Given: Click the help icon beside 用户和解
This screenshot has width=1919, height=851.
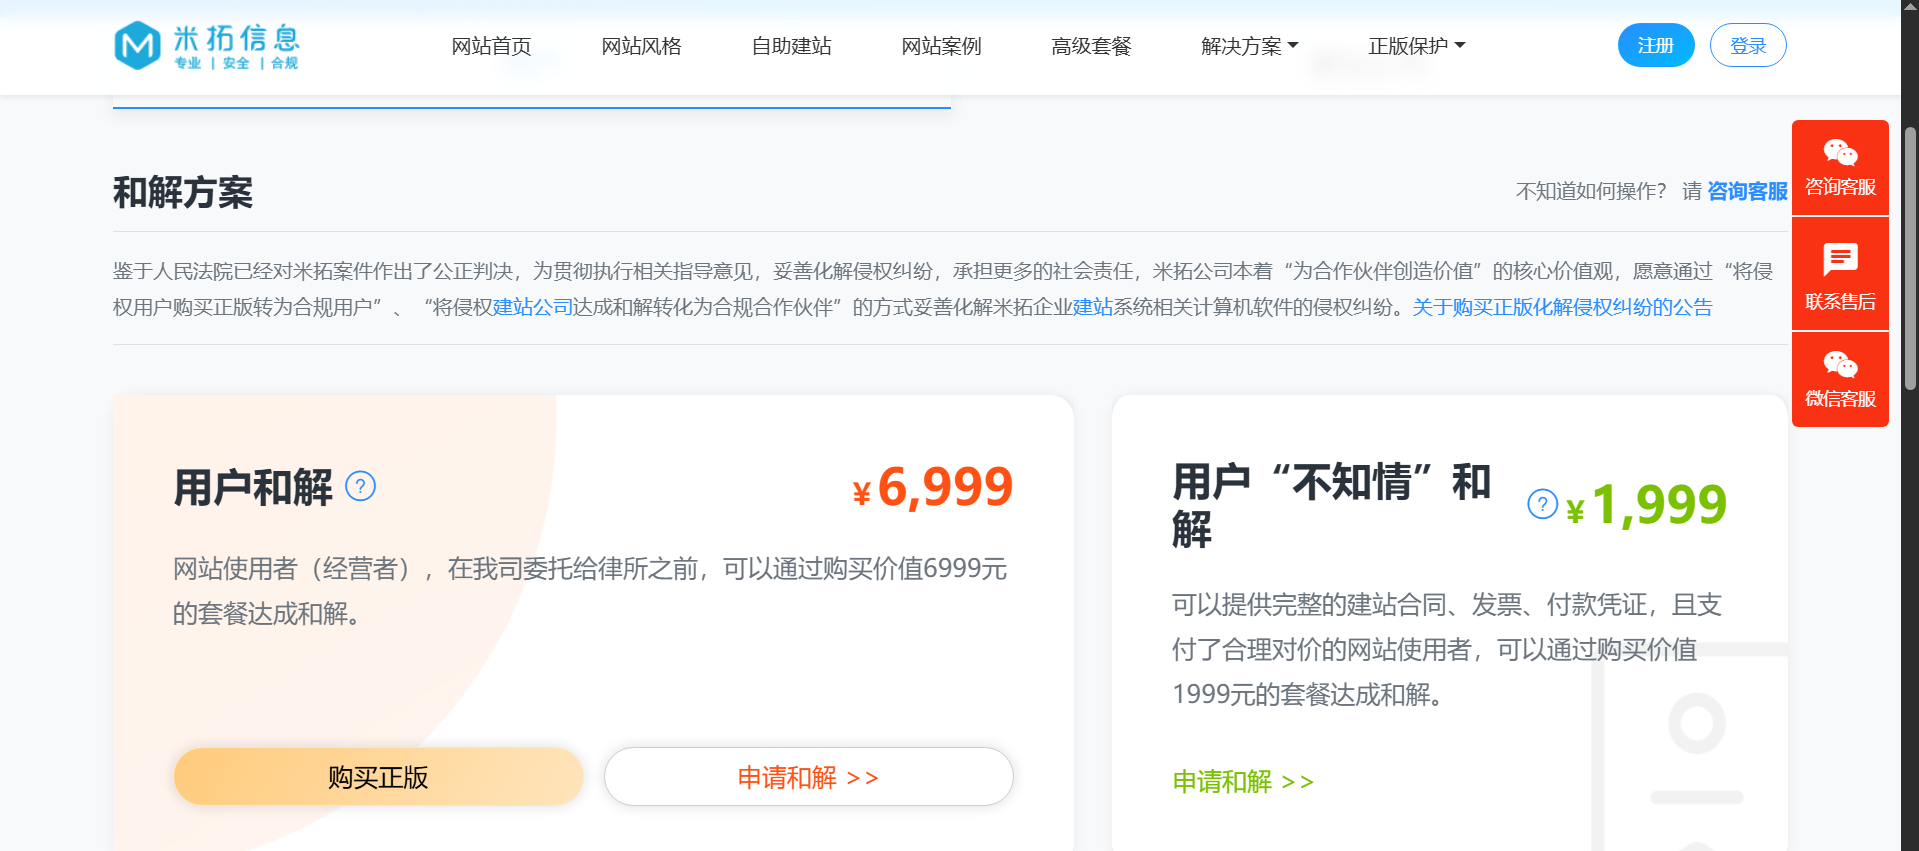Looking at the screenshot, I should pos(360,486).
